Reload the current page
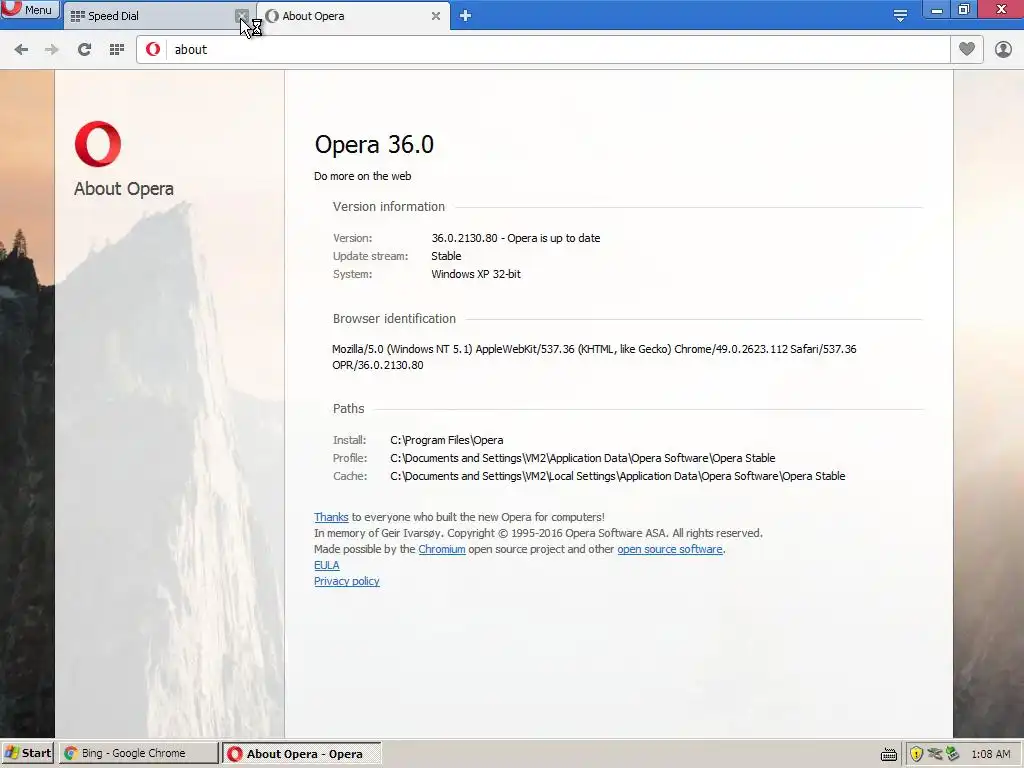Screen dimensions: 1024x768 click(x=84, y=50)
